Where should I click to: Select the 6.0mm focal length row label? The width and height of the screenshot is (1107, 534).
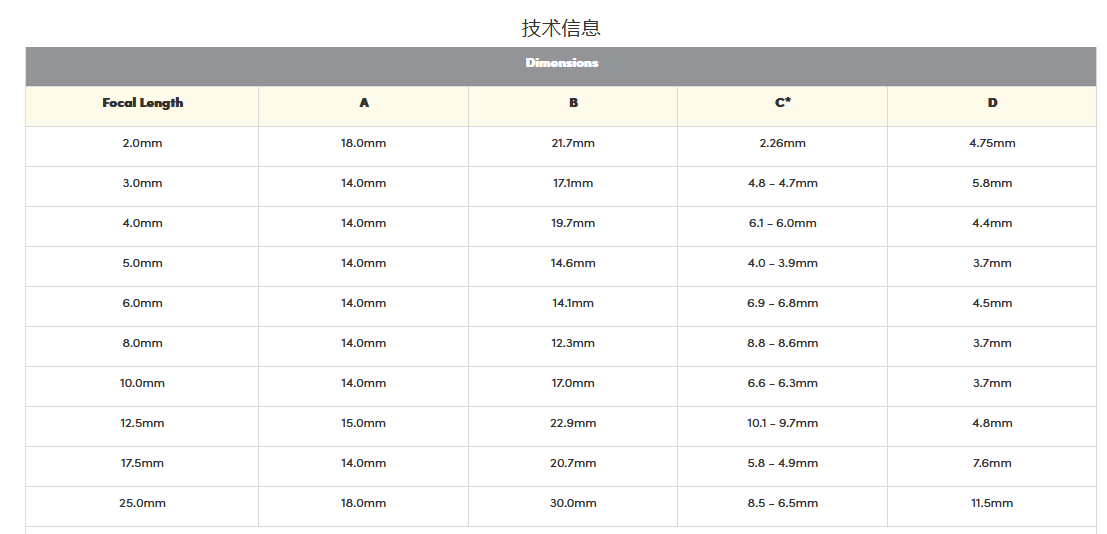click(x=142, y=303)
